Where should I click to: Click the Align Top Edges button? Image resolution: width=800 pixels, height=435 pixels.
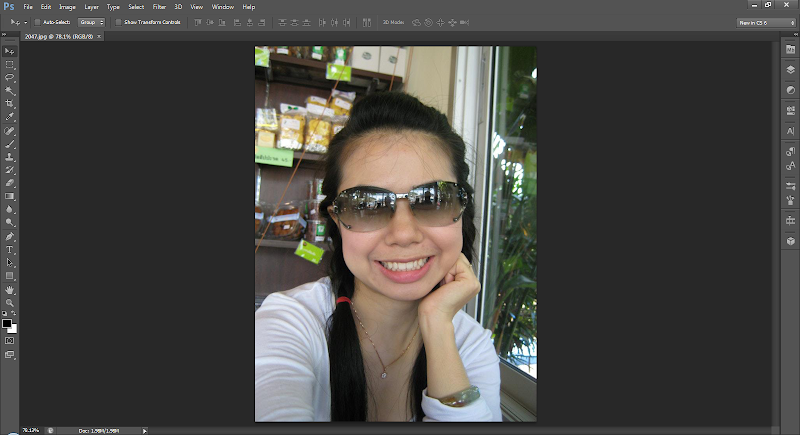[198, 22]
